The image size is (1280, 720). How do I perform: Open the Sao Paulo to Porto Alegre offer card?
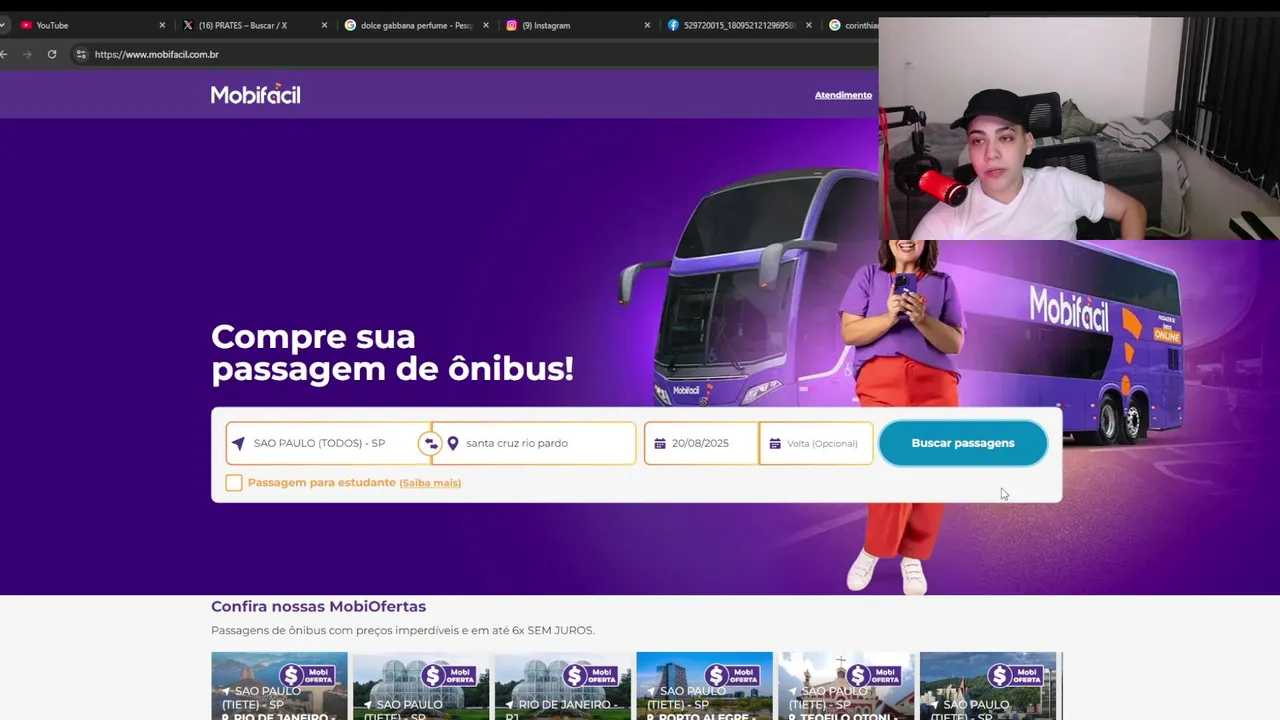704,686
